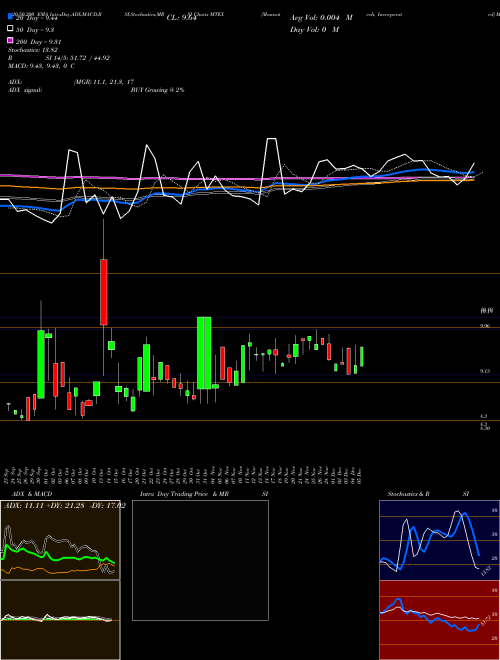Click the 51.72 label on RSI chart
Viewport: 500px width, 660px height.
click(486, 620)
